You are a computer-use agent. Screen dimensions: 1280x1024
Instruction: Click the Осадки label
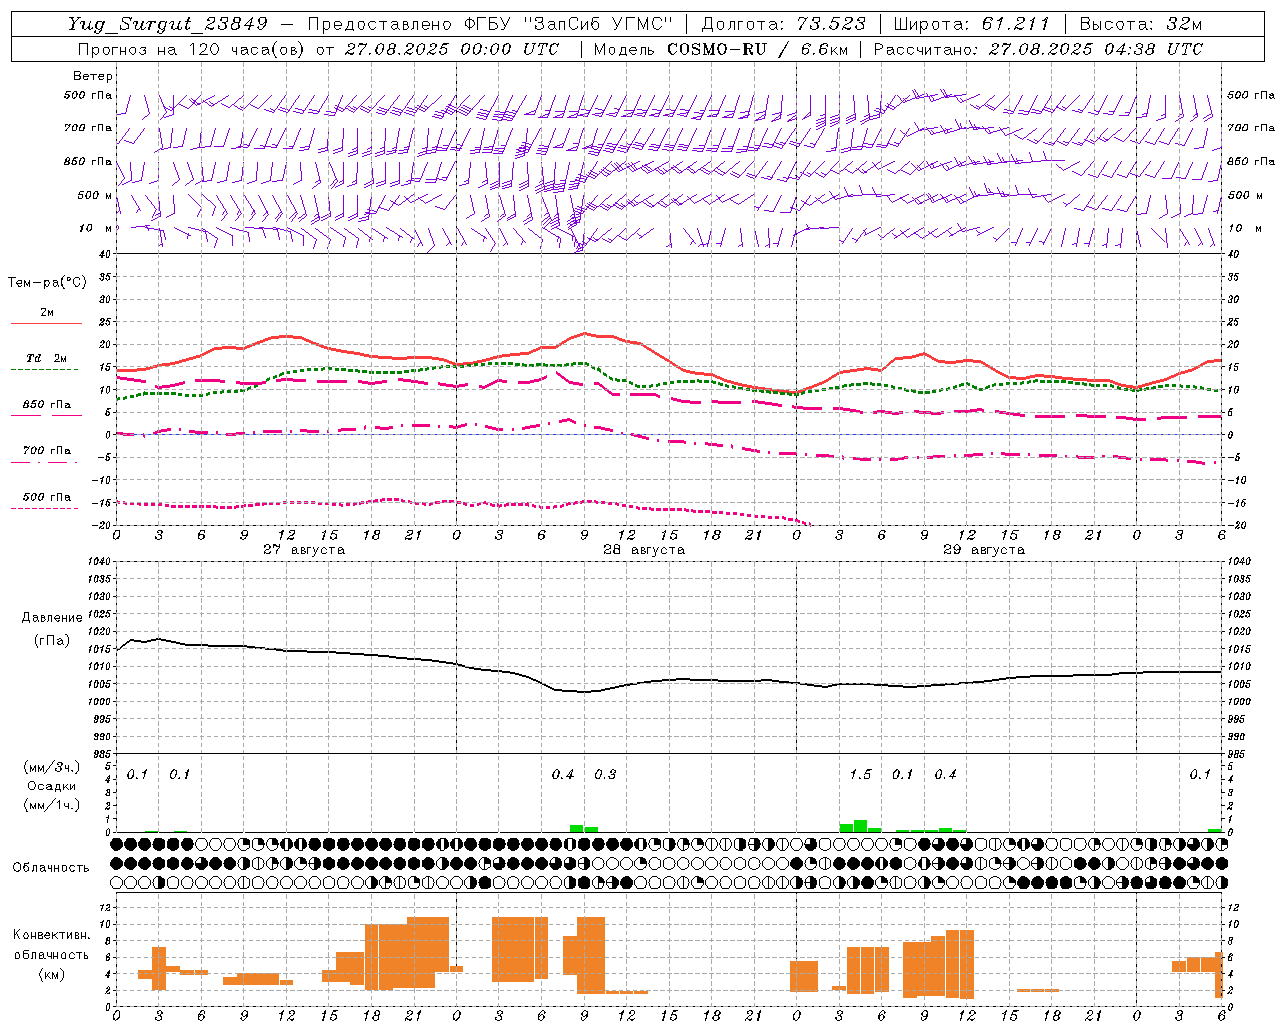51,786
